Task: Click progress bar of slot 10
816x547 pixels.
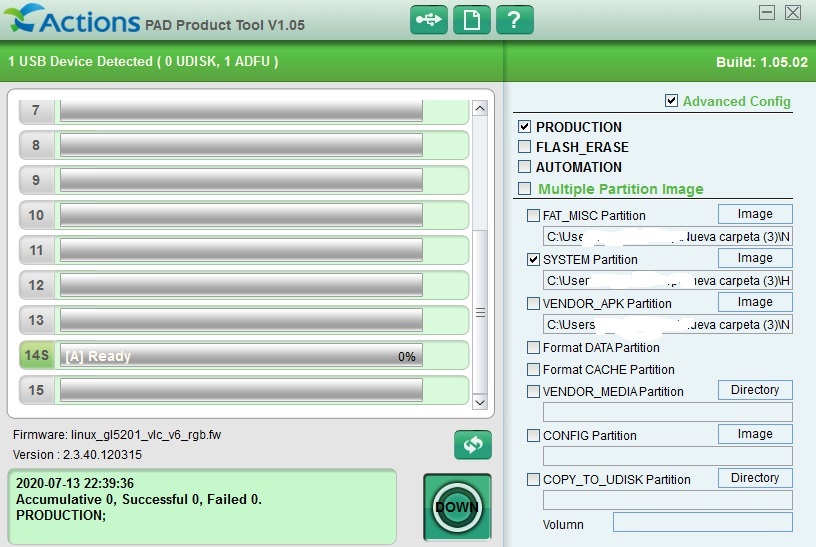Action: click(x=241, y=215)
